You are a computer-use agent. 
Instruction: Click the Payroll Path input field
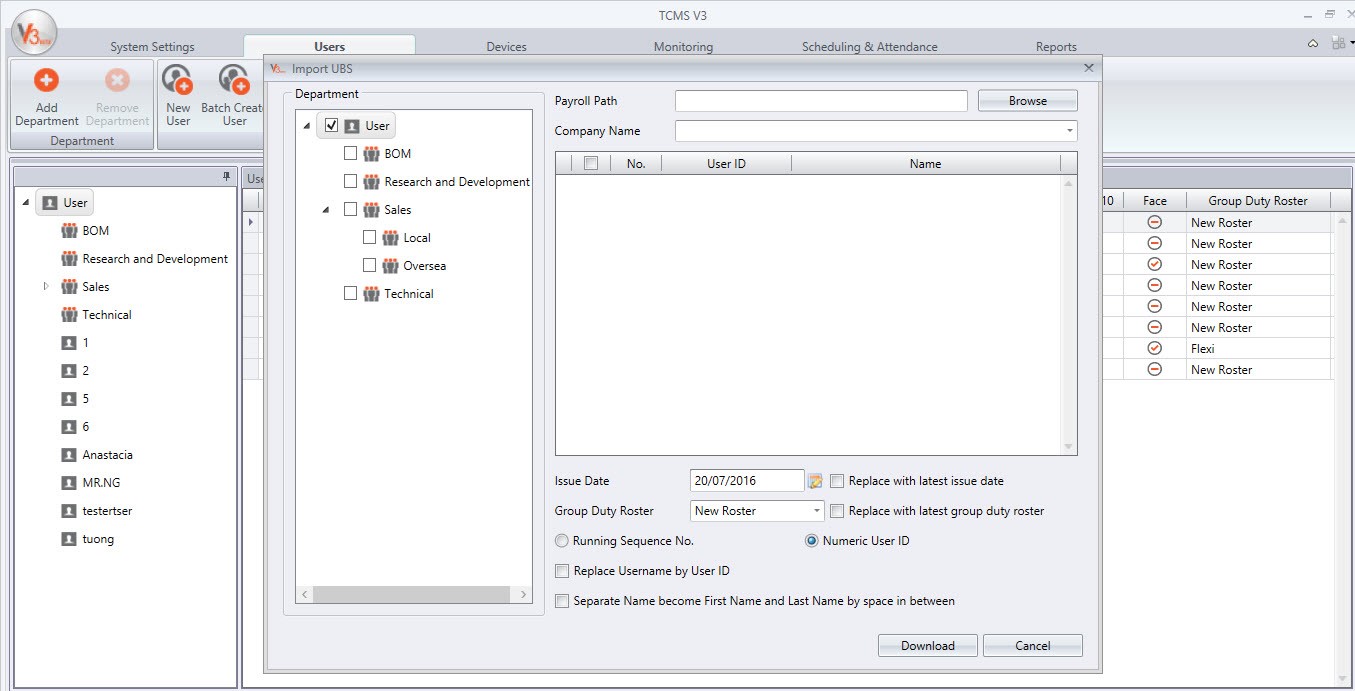click(821, 101)
